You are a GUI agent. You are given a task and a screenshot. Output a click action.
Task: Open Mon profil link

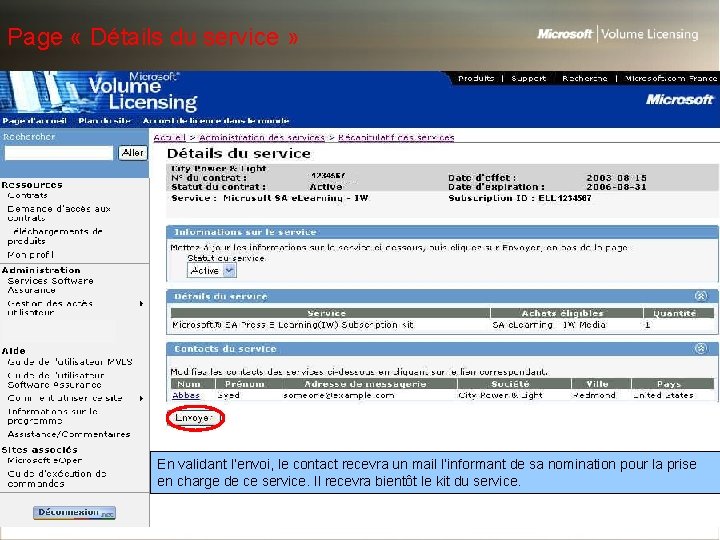point(31,254)
